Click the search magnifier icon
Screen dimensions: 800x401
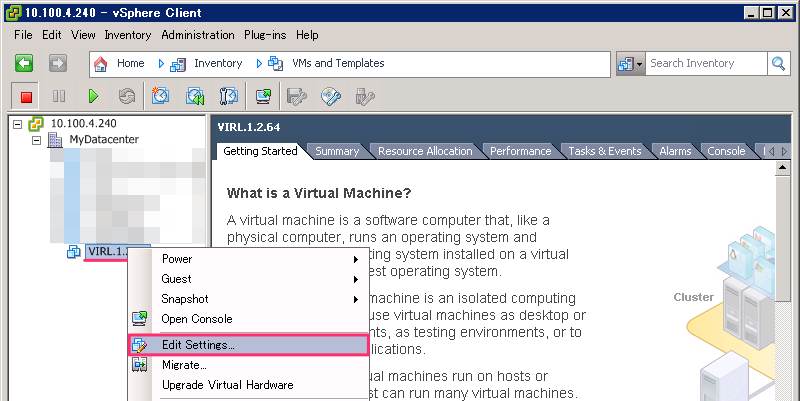click(x=778, y=64)
